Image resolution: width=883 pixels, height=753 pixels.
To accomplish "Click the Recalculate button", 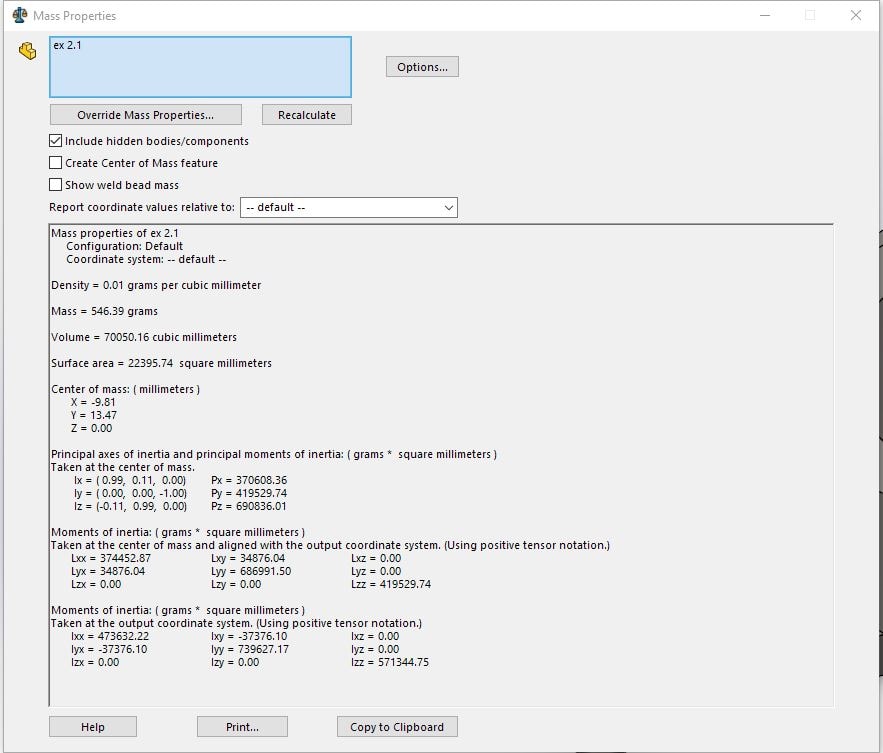I will tap(307, 115).
